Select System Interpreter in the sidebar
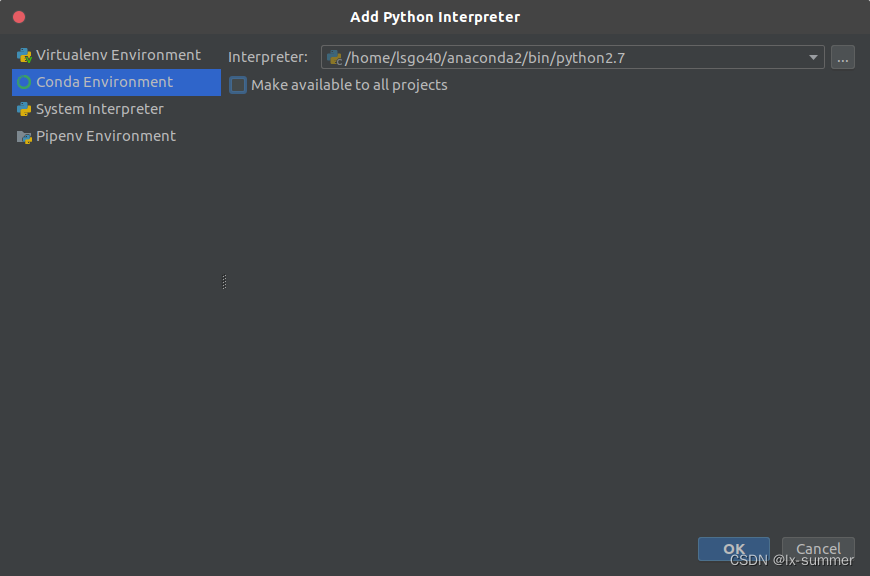The width and height of the screenshot is (870, 576). coord(117,109)
